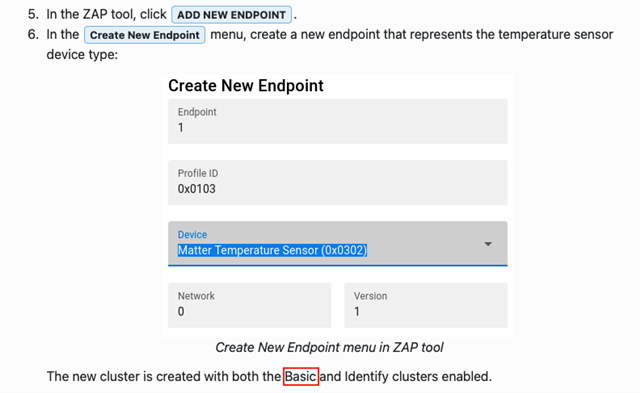The height and width of the screenshot is (393, 640).
Task: Focus the Network input field
Action: pos(249,305)
